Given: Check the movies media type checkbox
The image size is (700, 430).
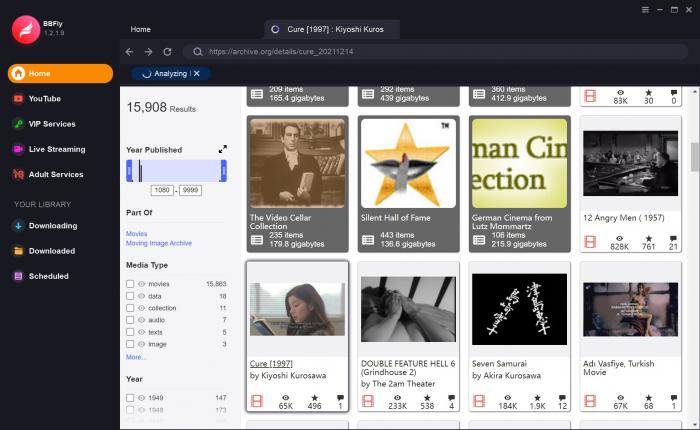Looking at the screenshot, I should tap(130, 284).
